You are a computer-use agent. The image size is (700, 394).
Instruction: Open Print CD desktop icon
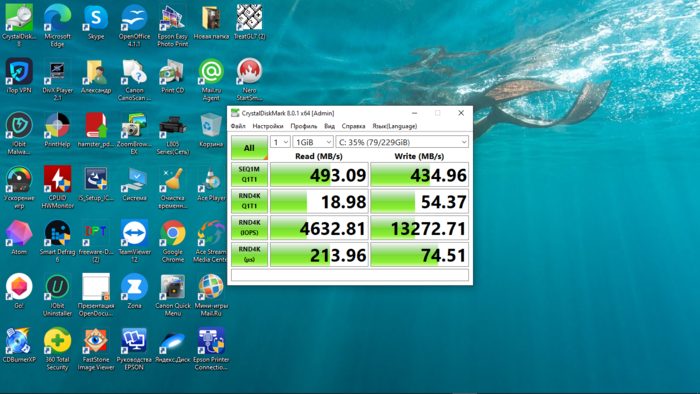pyautogui.click(x=173, y=76)
